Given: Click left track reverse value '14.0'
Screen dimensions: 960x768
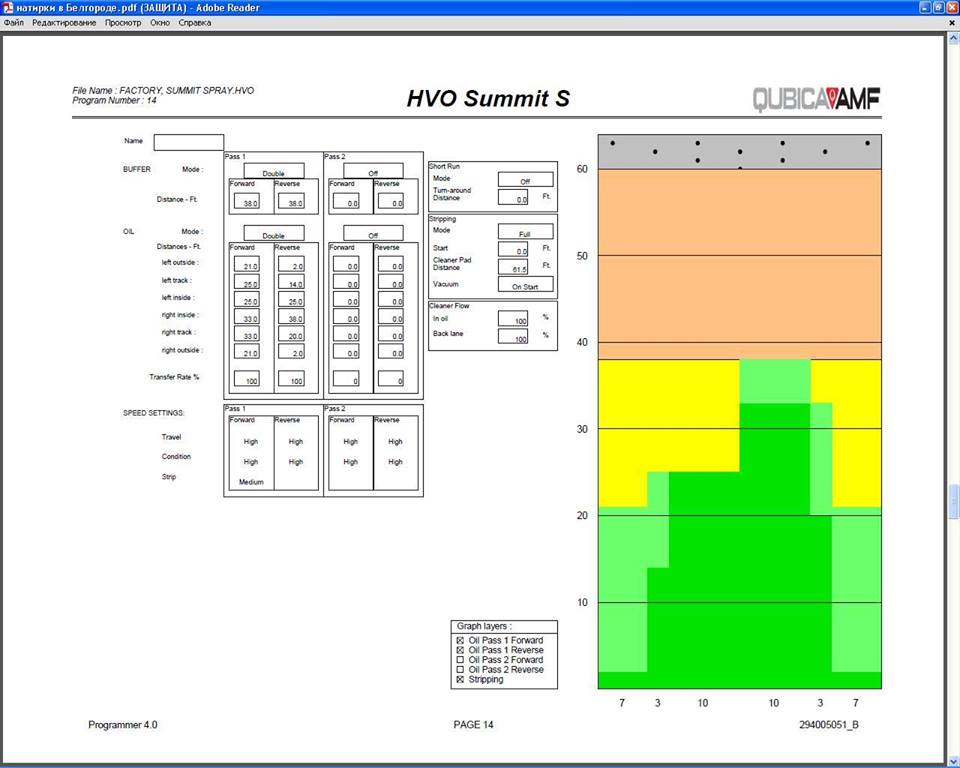Looking at the screenshot, I should click(x=291, y=282).
